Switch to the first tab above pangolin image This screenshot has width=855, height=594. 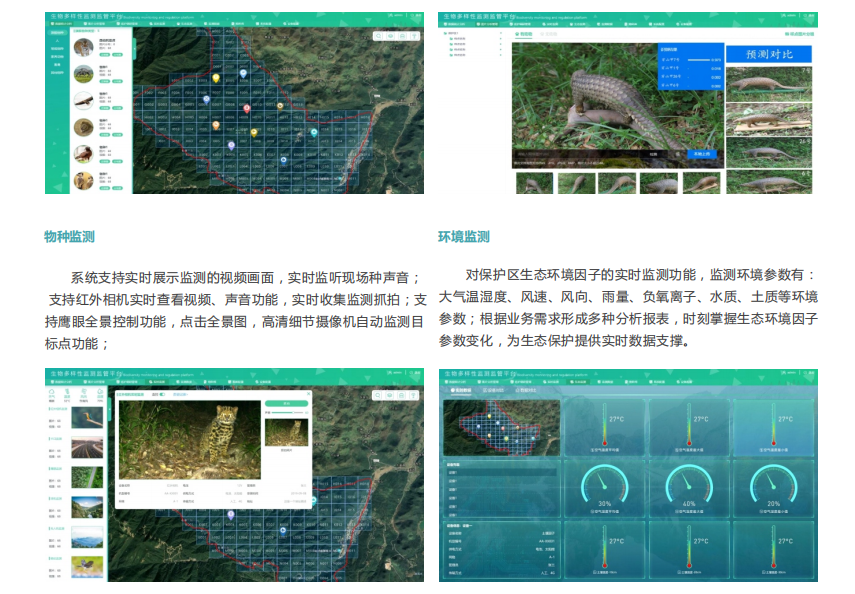[524, 34]
